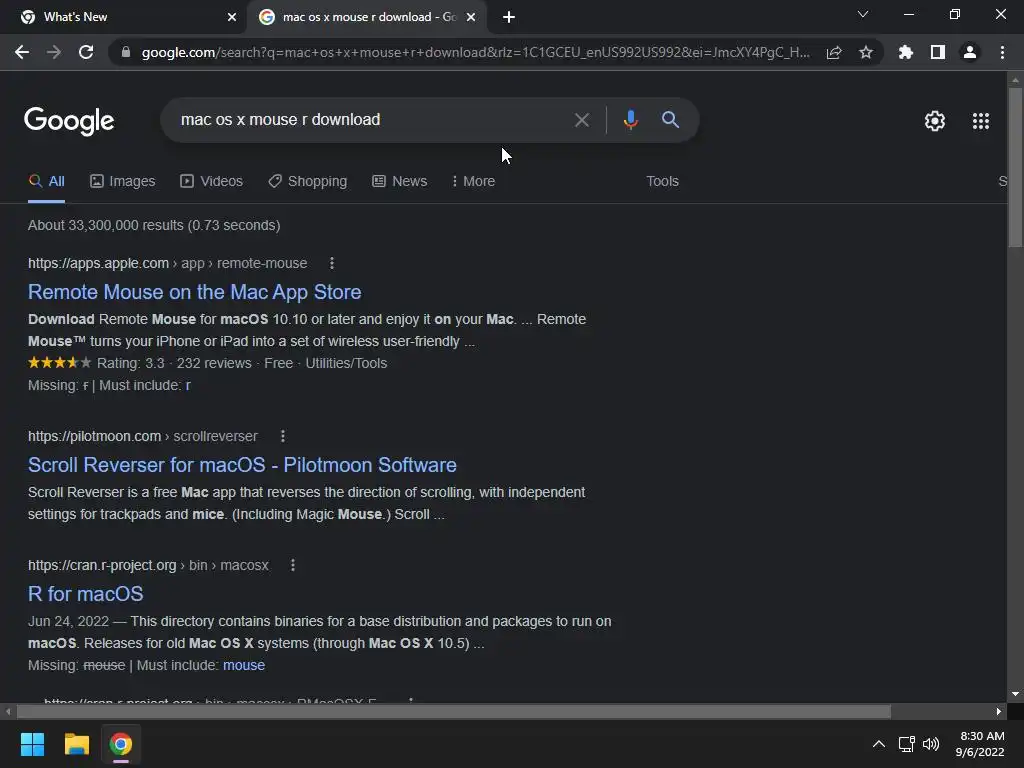1024x768 pixels.
Task: Switch to News results
Action: click(x=400, y=182)
